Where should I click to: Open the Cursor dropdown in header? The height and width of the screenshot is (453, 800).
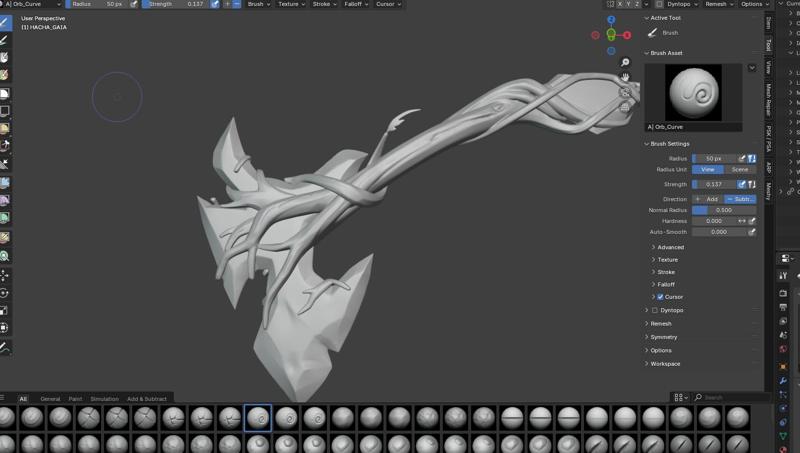pyautogui.click(x=388, y=4)
